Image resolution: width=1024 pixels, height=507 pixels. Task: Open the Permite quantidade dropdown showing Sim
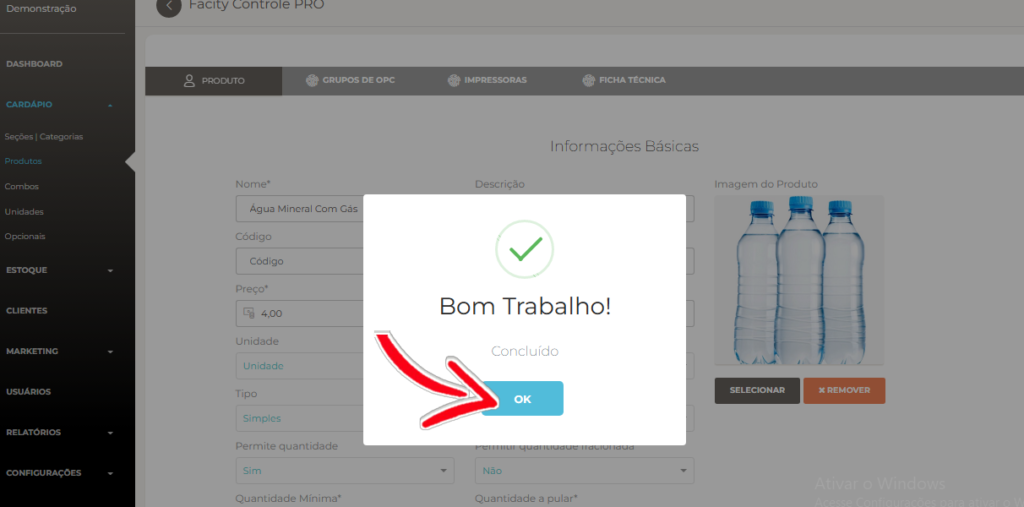345,470
